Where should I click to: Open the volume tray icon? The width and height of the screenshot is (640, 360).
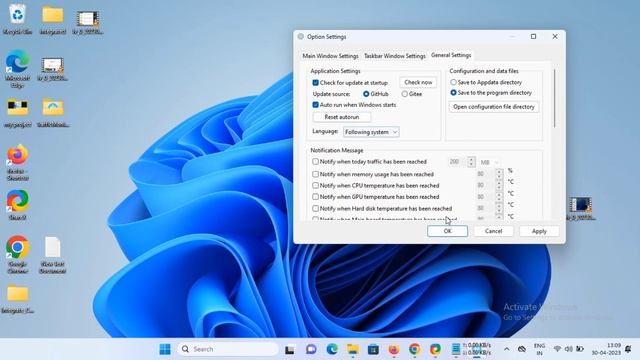[569, 349]
